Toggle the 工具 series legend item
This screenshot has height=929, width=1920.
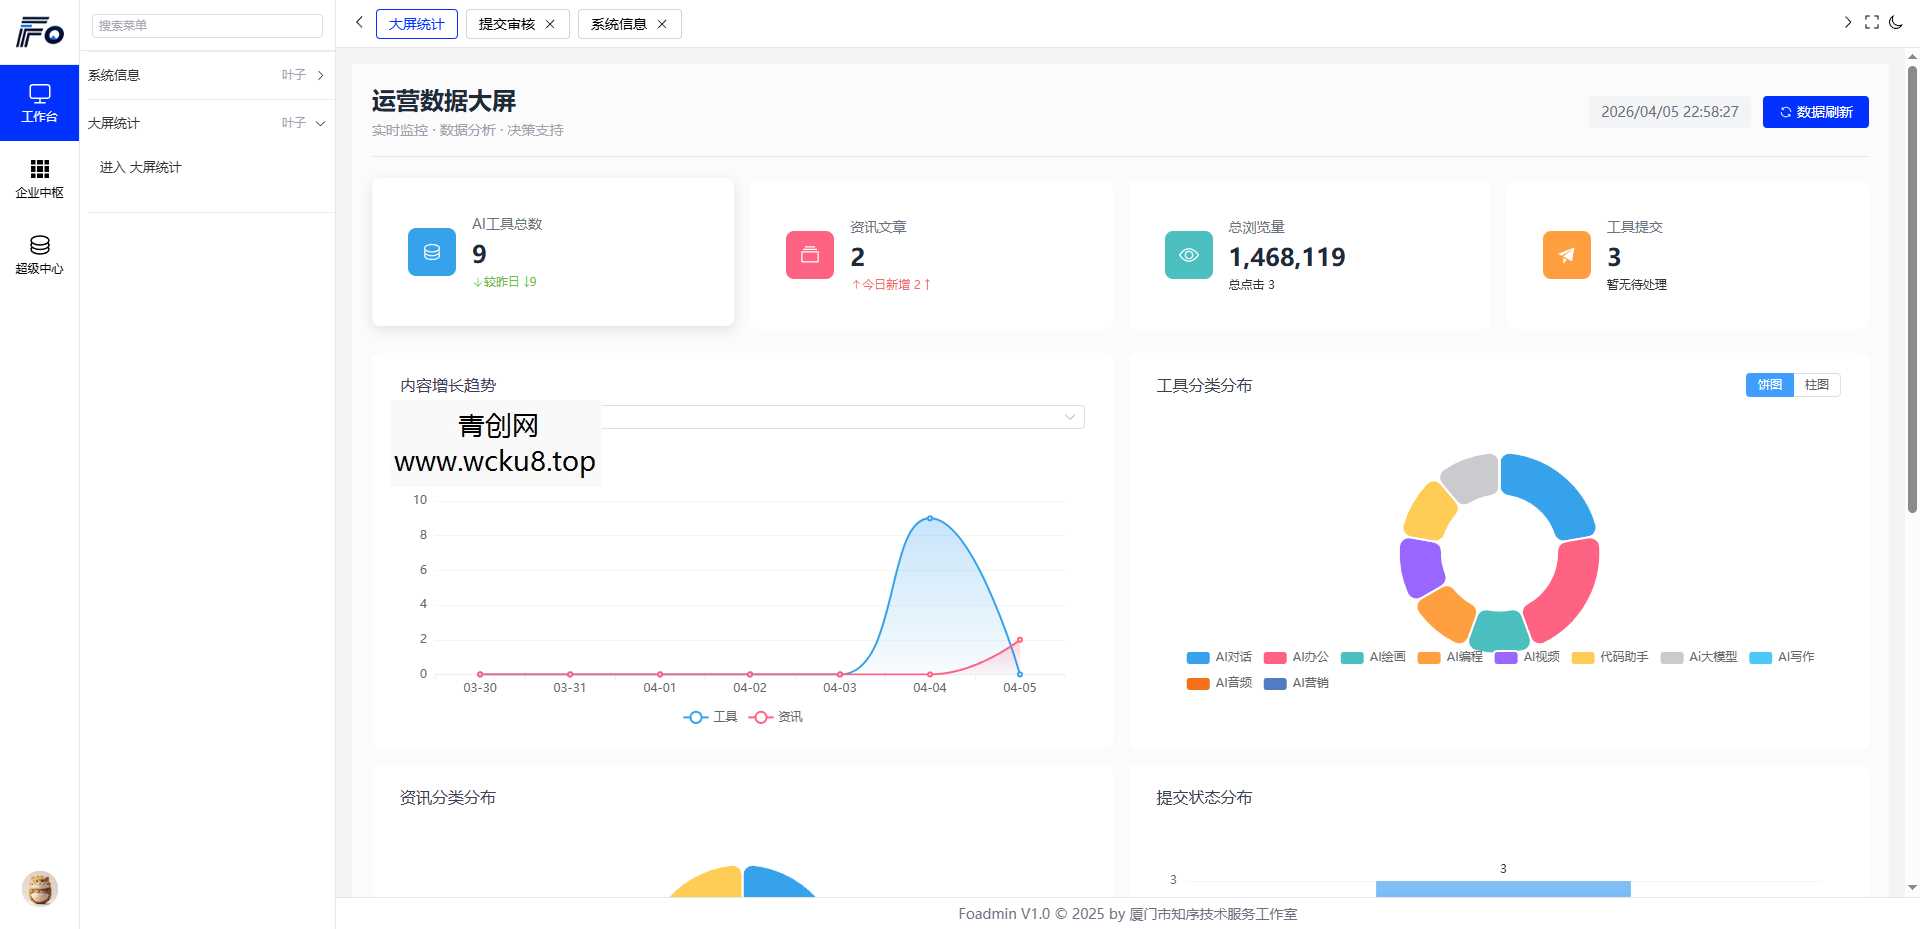711,717
